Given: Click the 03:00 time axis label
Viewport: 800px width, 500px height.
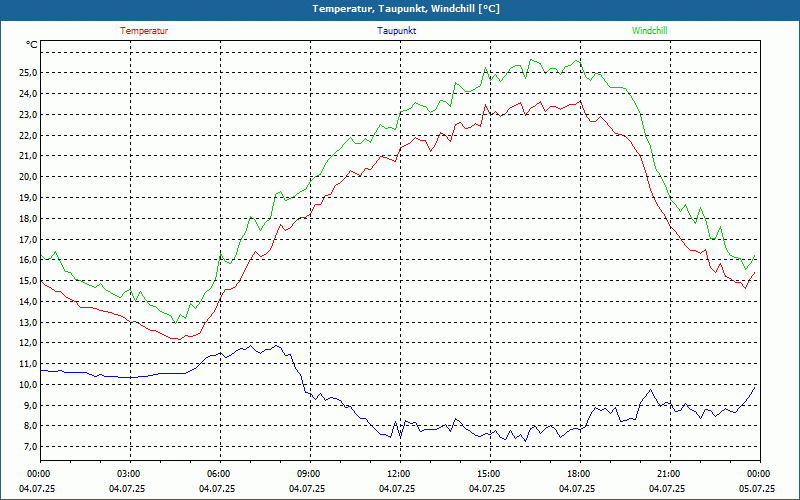Looking at the screenshot, I should point(129,474).
